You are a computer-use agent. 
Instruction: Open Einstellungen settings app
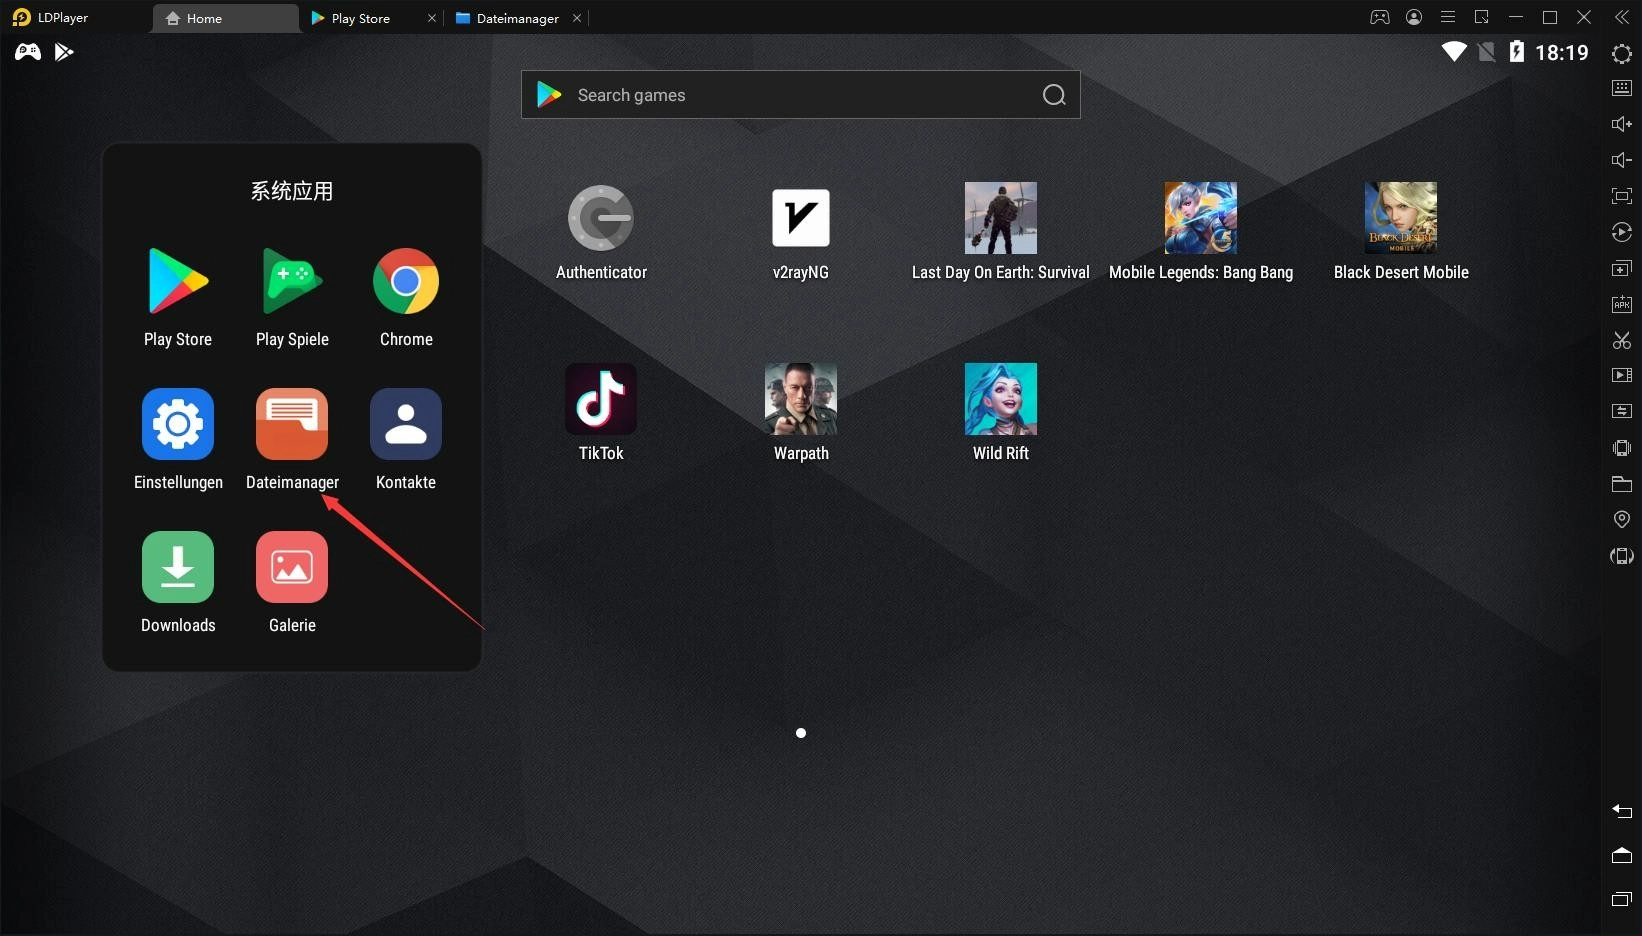(178, 424)
